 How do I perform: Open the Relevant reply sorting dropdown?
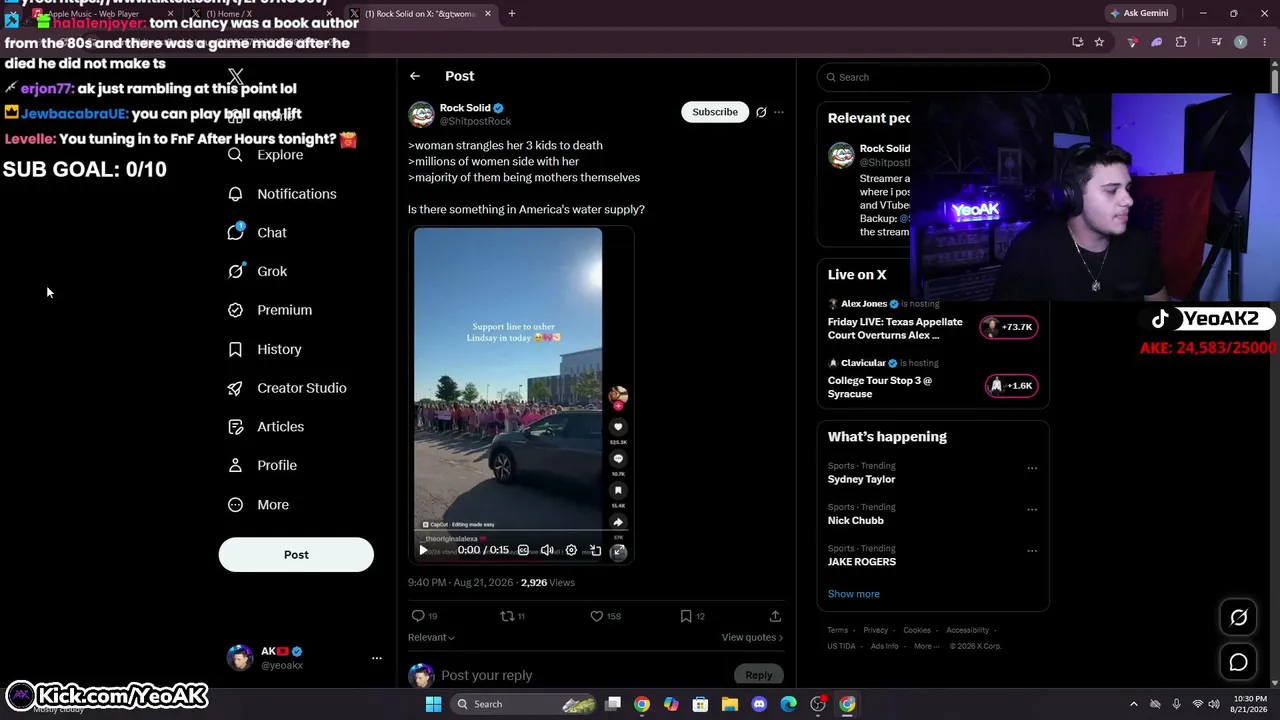pyautogui.click(x=431, y=637)
